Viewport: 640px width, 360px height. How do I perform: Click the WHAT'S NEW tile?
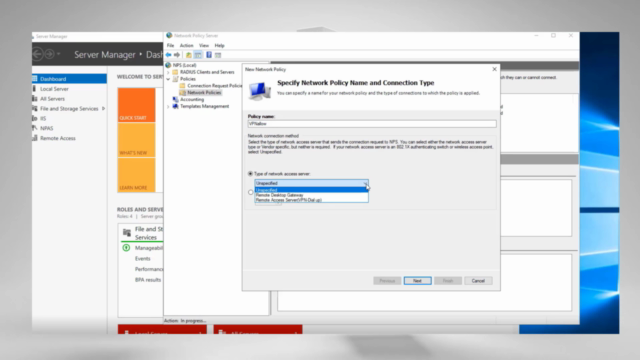136,140
